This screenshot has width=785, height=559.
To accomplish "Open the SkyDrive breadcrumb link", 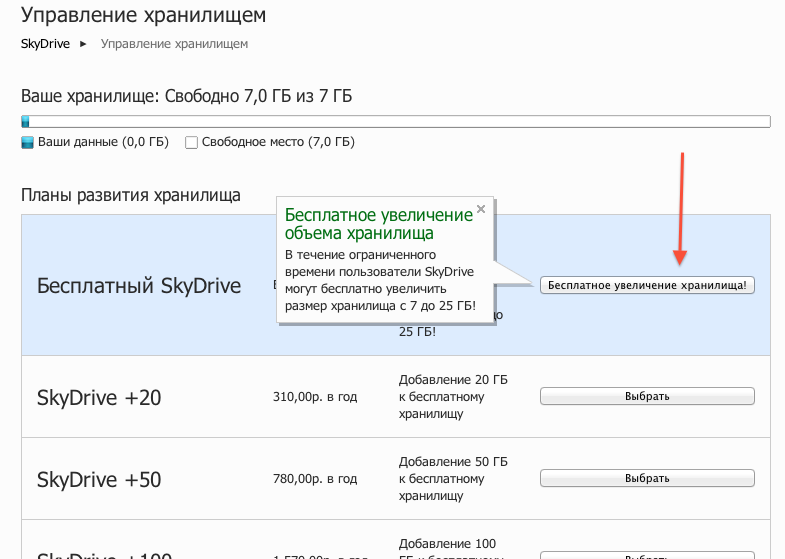I will pos(45,44).
